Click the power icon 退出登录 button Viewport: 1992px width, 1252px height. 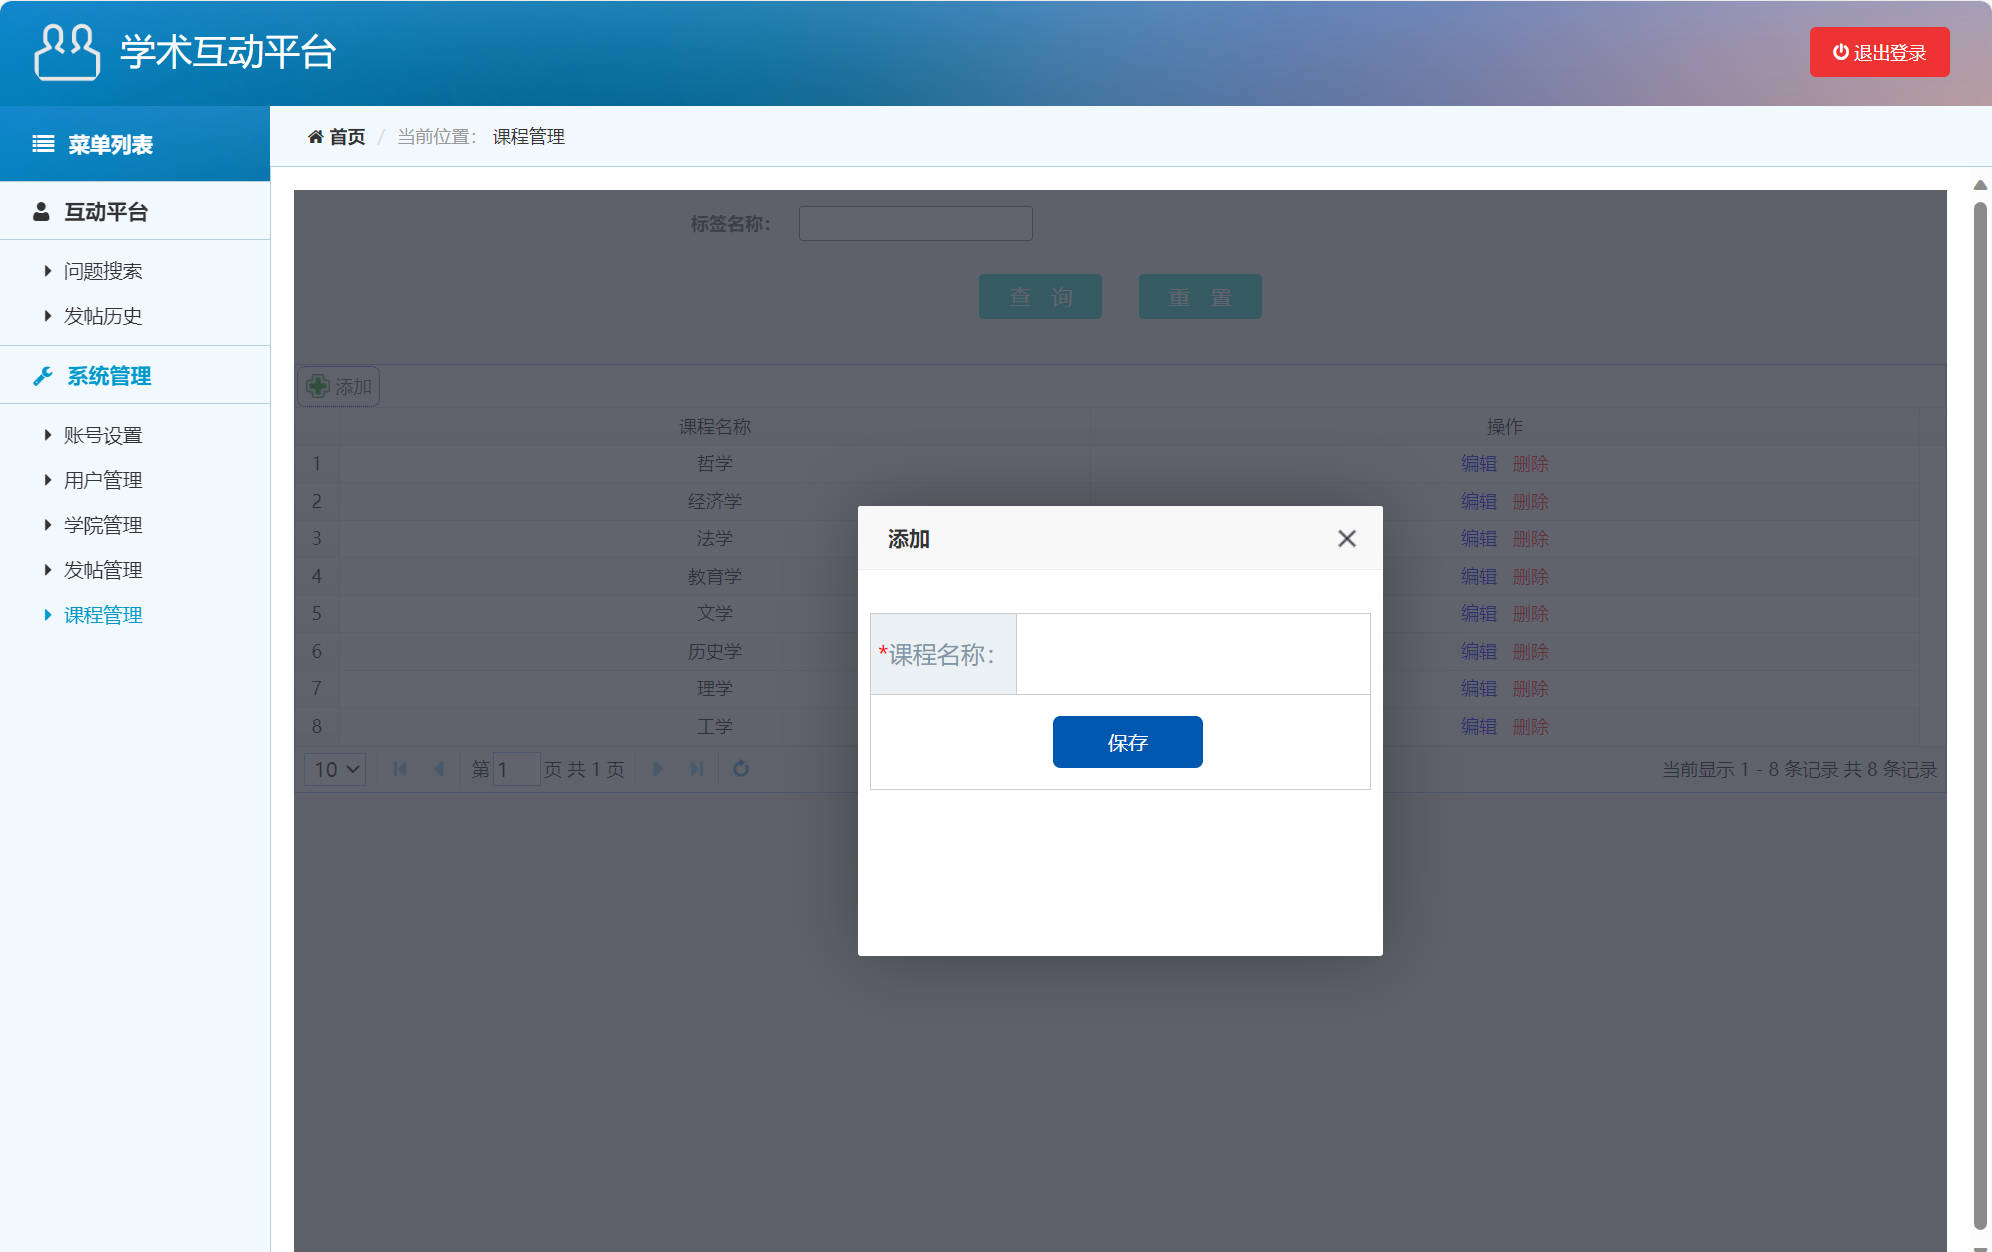point(1878,52)
